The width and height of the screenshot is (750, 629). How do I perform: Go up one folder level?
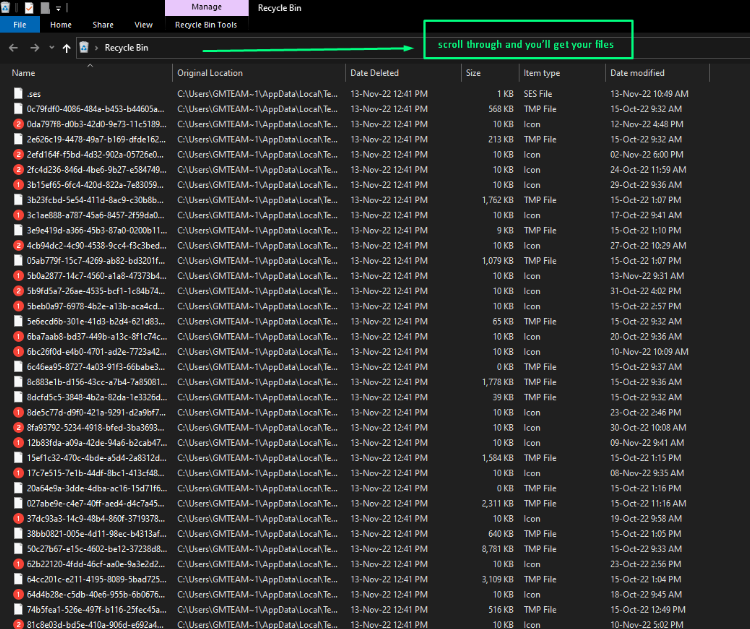[66, 48]
